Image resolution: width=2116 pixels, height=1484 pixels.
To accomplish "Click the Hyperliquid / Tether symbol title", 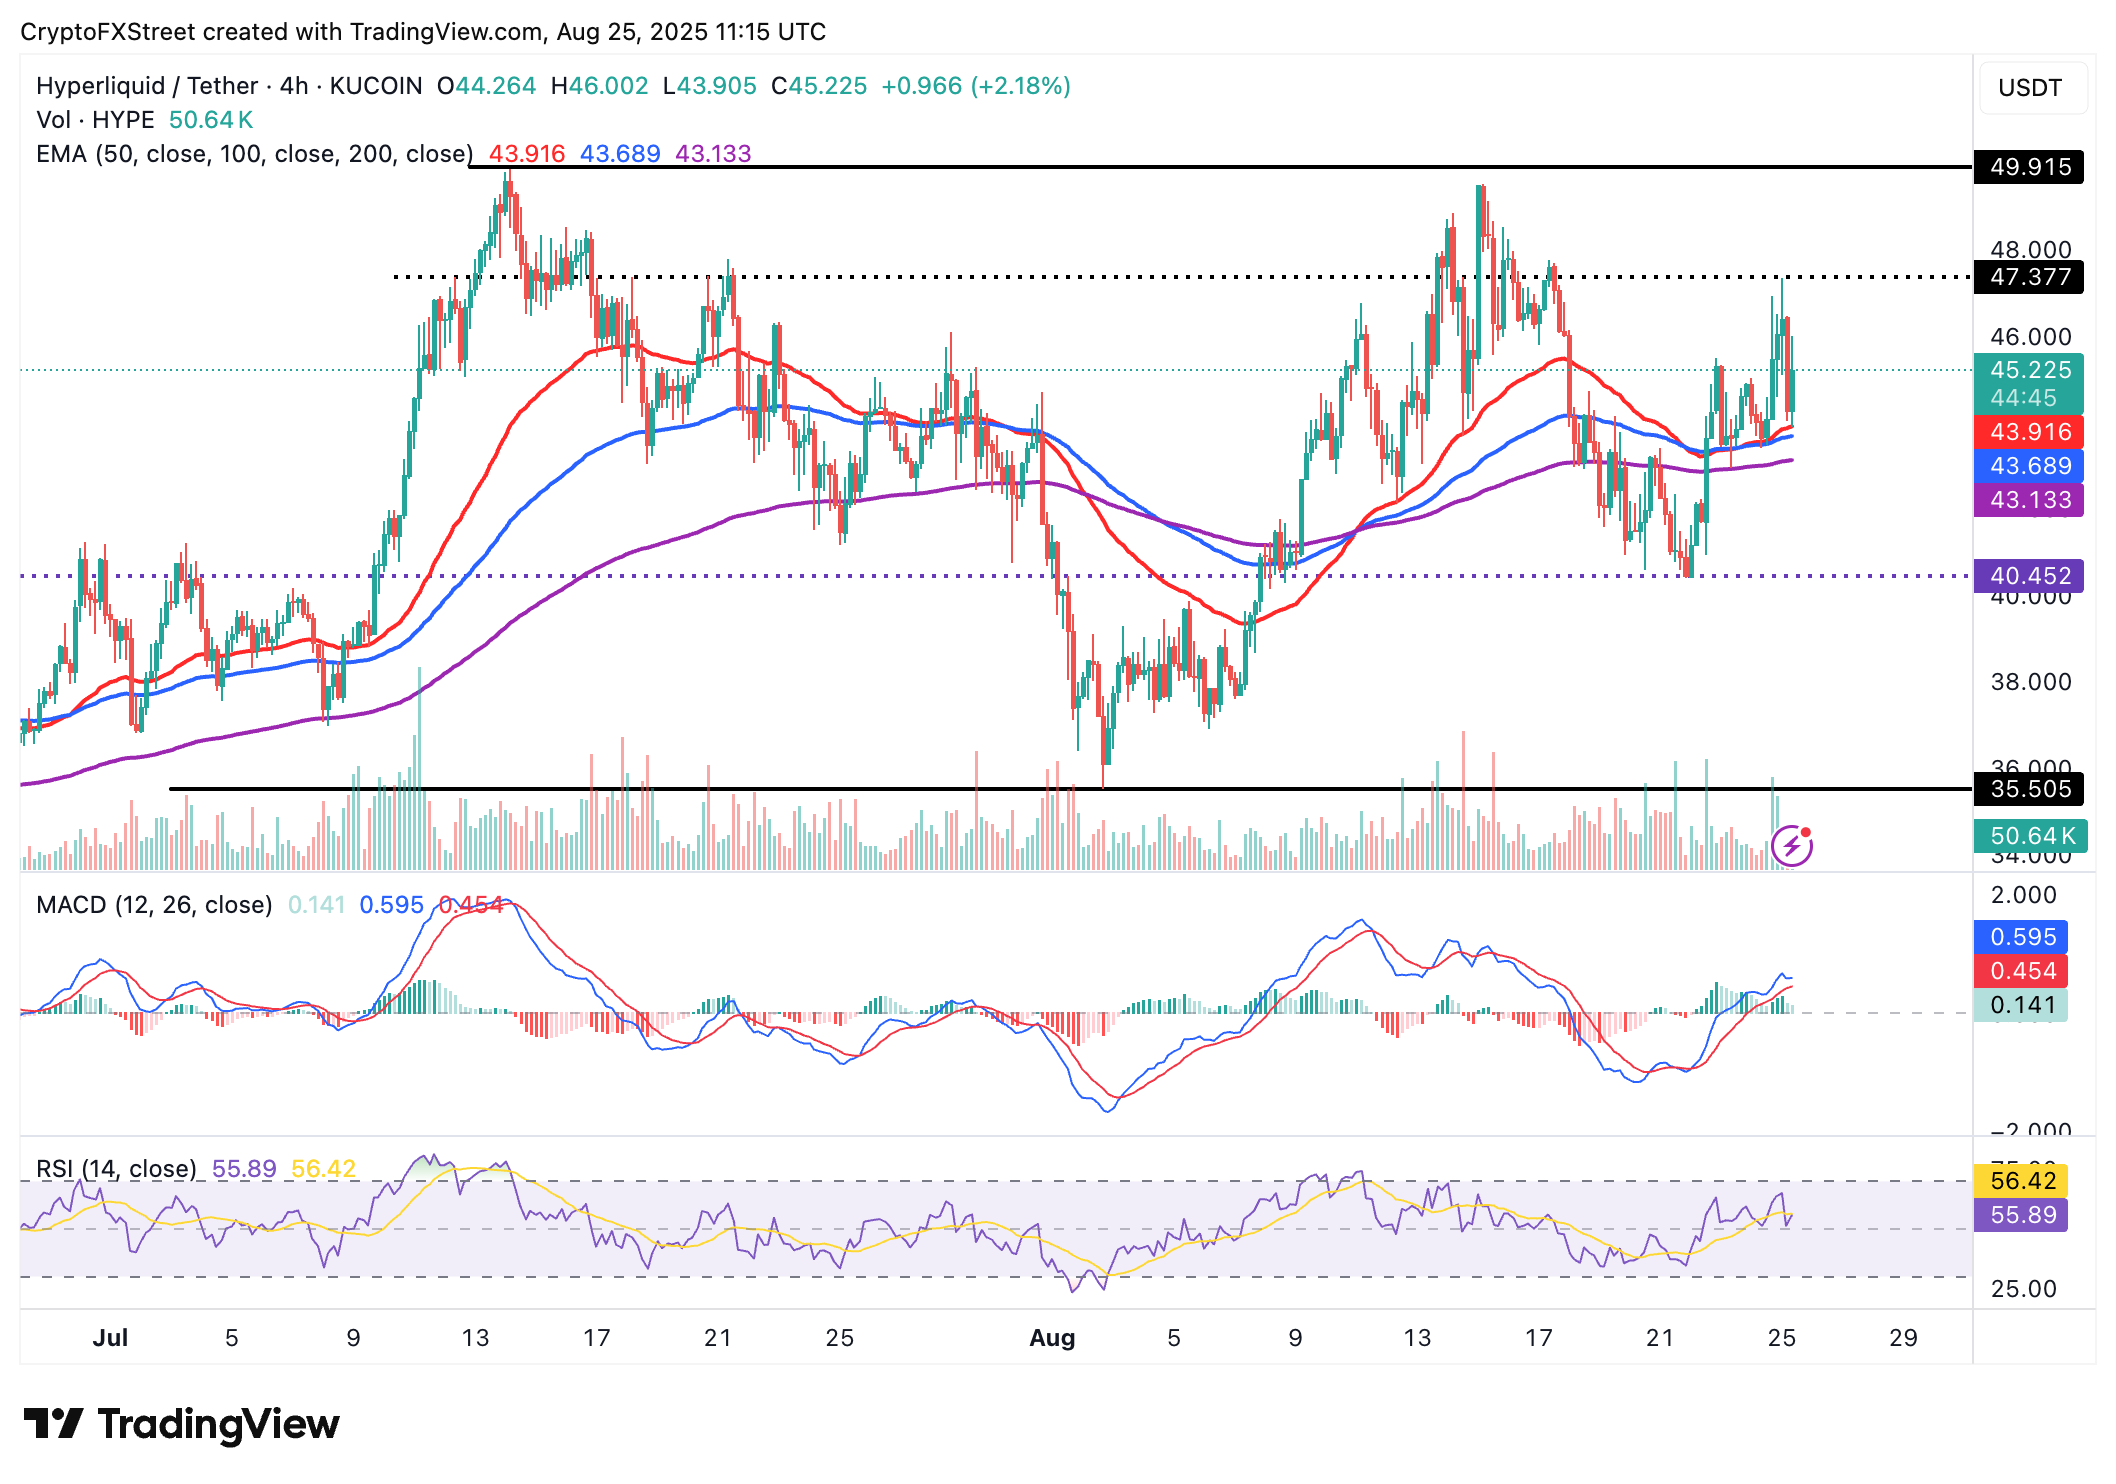I will coord(229,86).
